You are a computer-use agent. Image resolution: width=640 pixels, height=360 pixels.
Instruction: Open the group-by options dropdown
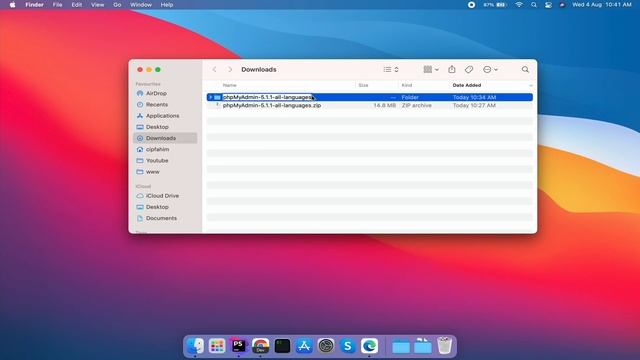pyautogui.click(x=431, y=70)
